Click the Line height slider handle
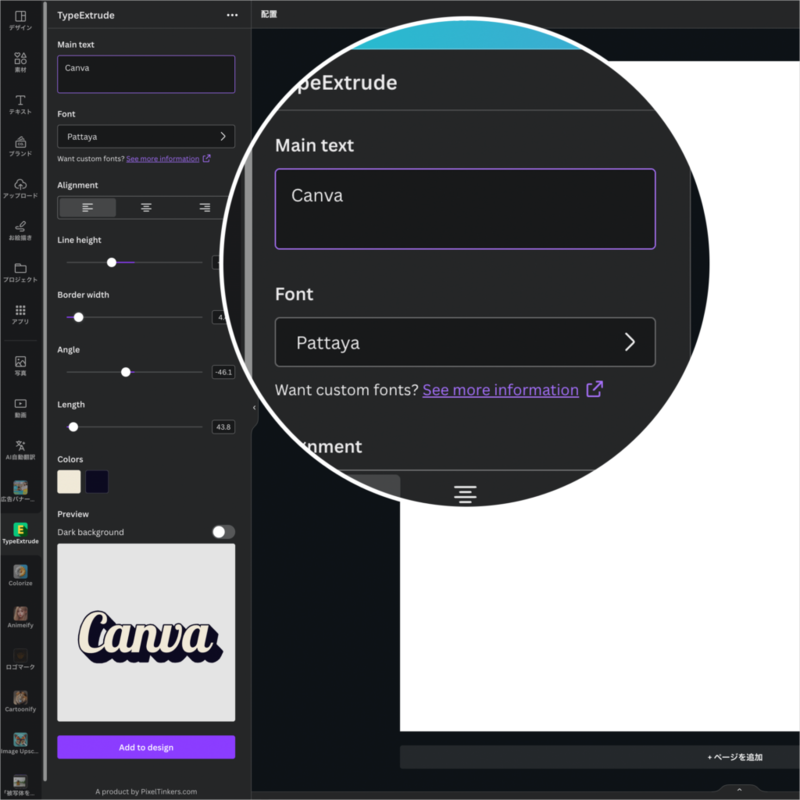 point(112,262)
